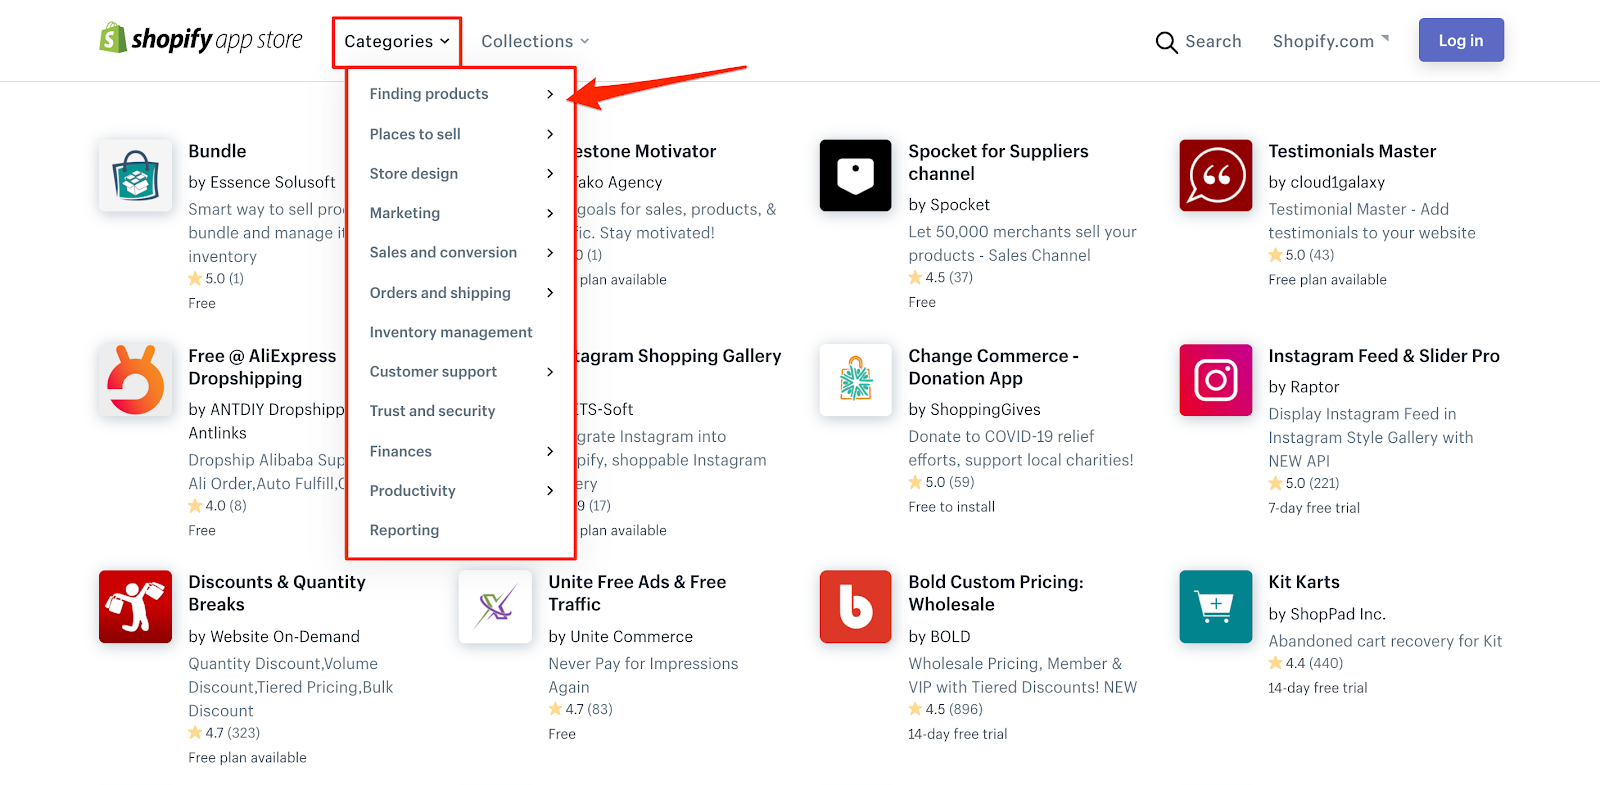Click the Shopify app store logo

coord(201,40)
